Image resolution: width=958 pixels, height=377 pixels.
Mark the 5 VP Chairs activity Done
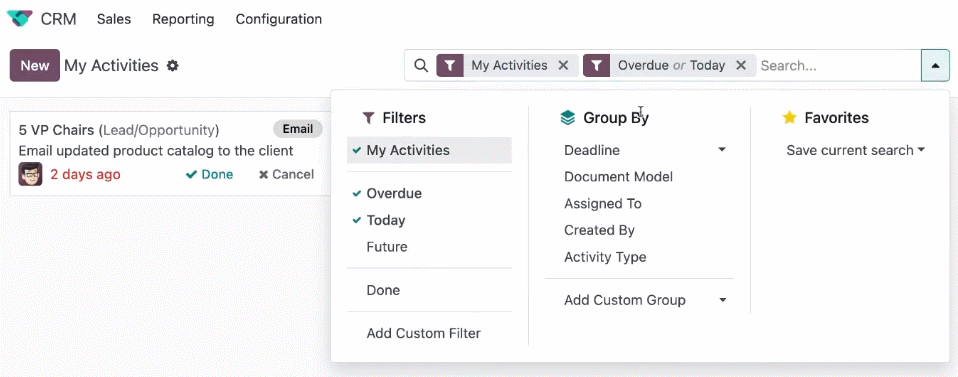pyautogui.click(x=210, y=175)
